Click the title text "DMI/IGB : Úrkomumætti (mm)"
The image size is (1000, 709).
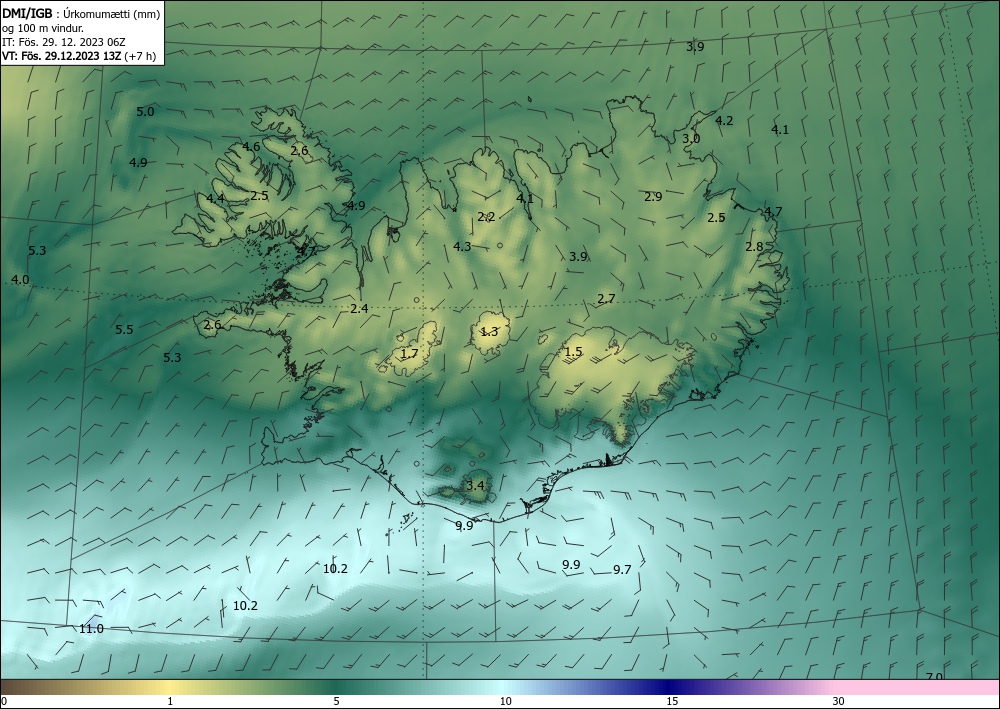point(81,13)
